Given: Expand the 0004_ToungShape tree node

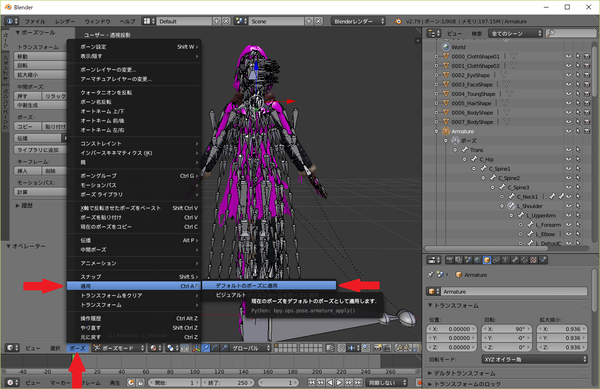Looking at the screenshot, I should point(437,94).
